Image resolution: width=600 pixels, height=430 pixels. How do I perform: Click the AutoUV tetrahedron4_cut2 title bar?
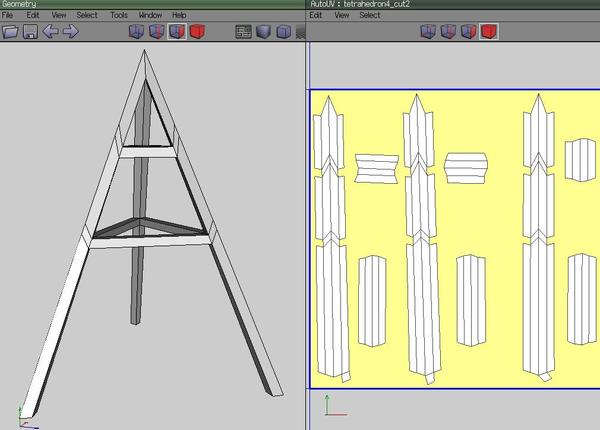click(x=453, y=4)
